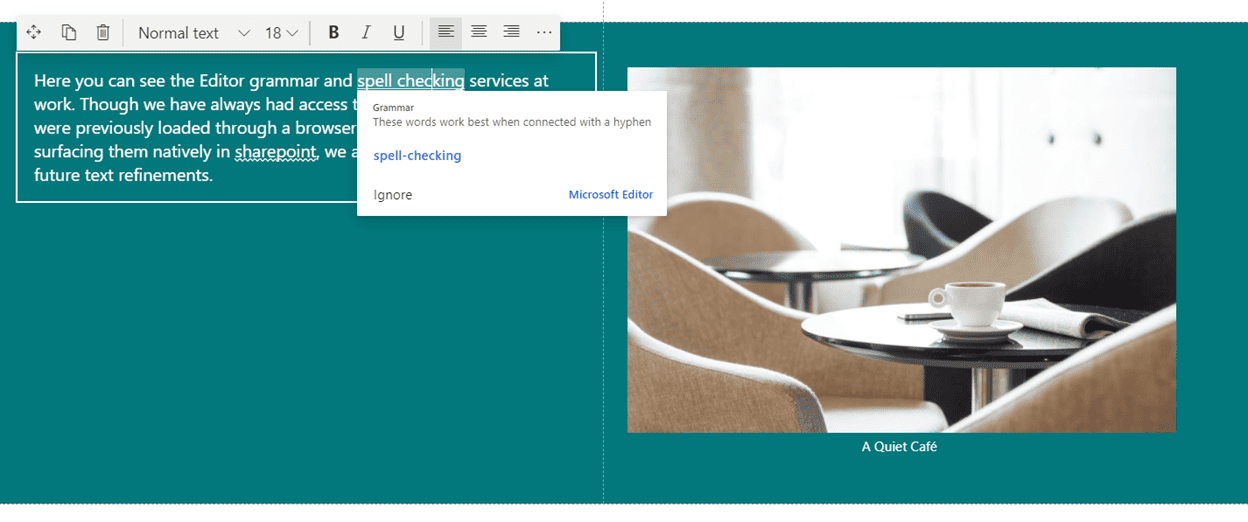
Task: Duplicate the text web part
Action: tap(69, 33)
